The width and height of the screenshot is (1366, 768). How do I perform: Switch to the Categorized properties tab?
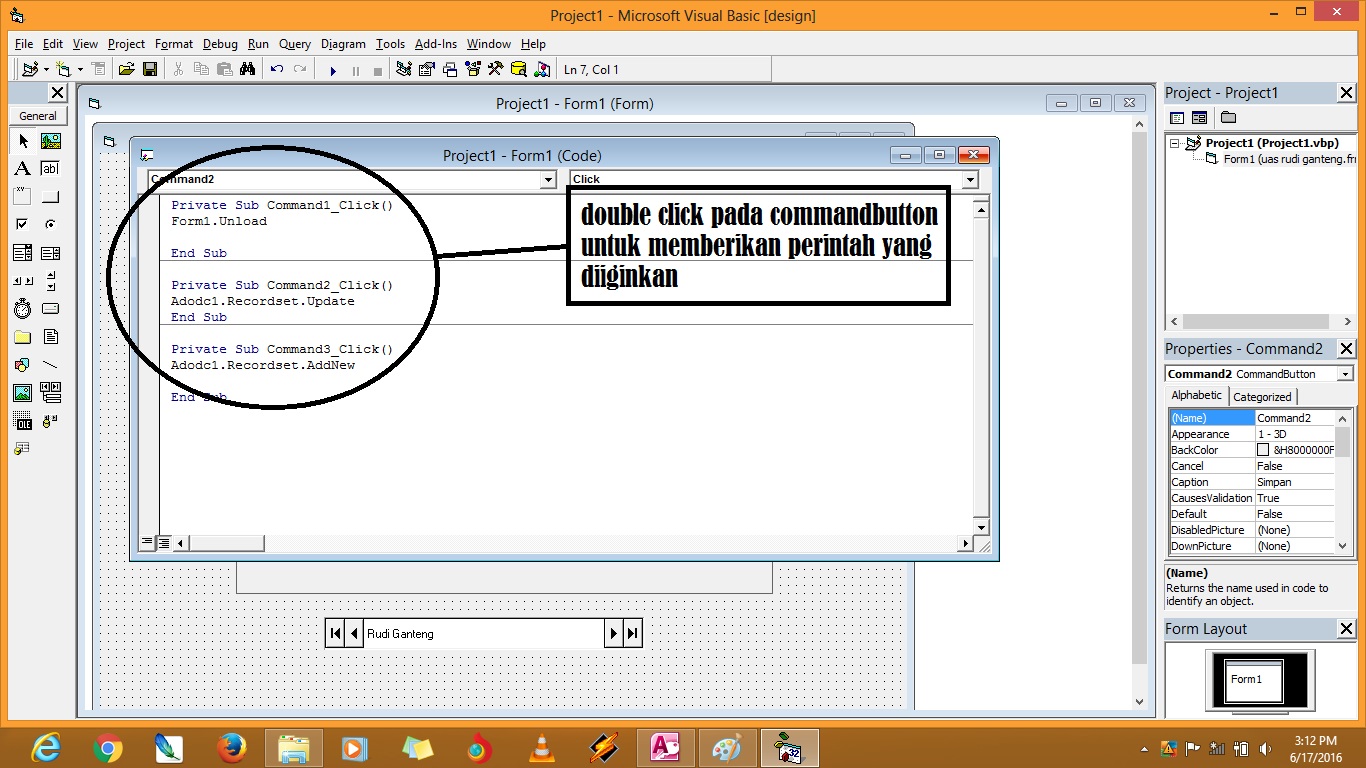1262,396
